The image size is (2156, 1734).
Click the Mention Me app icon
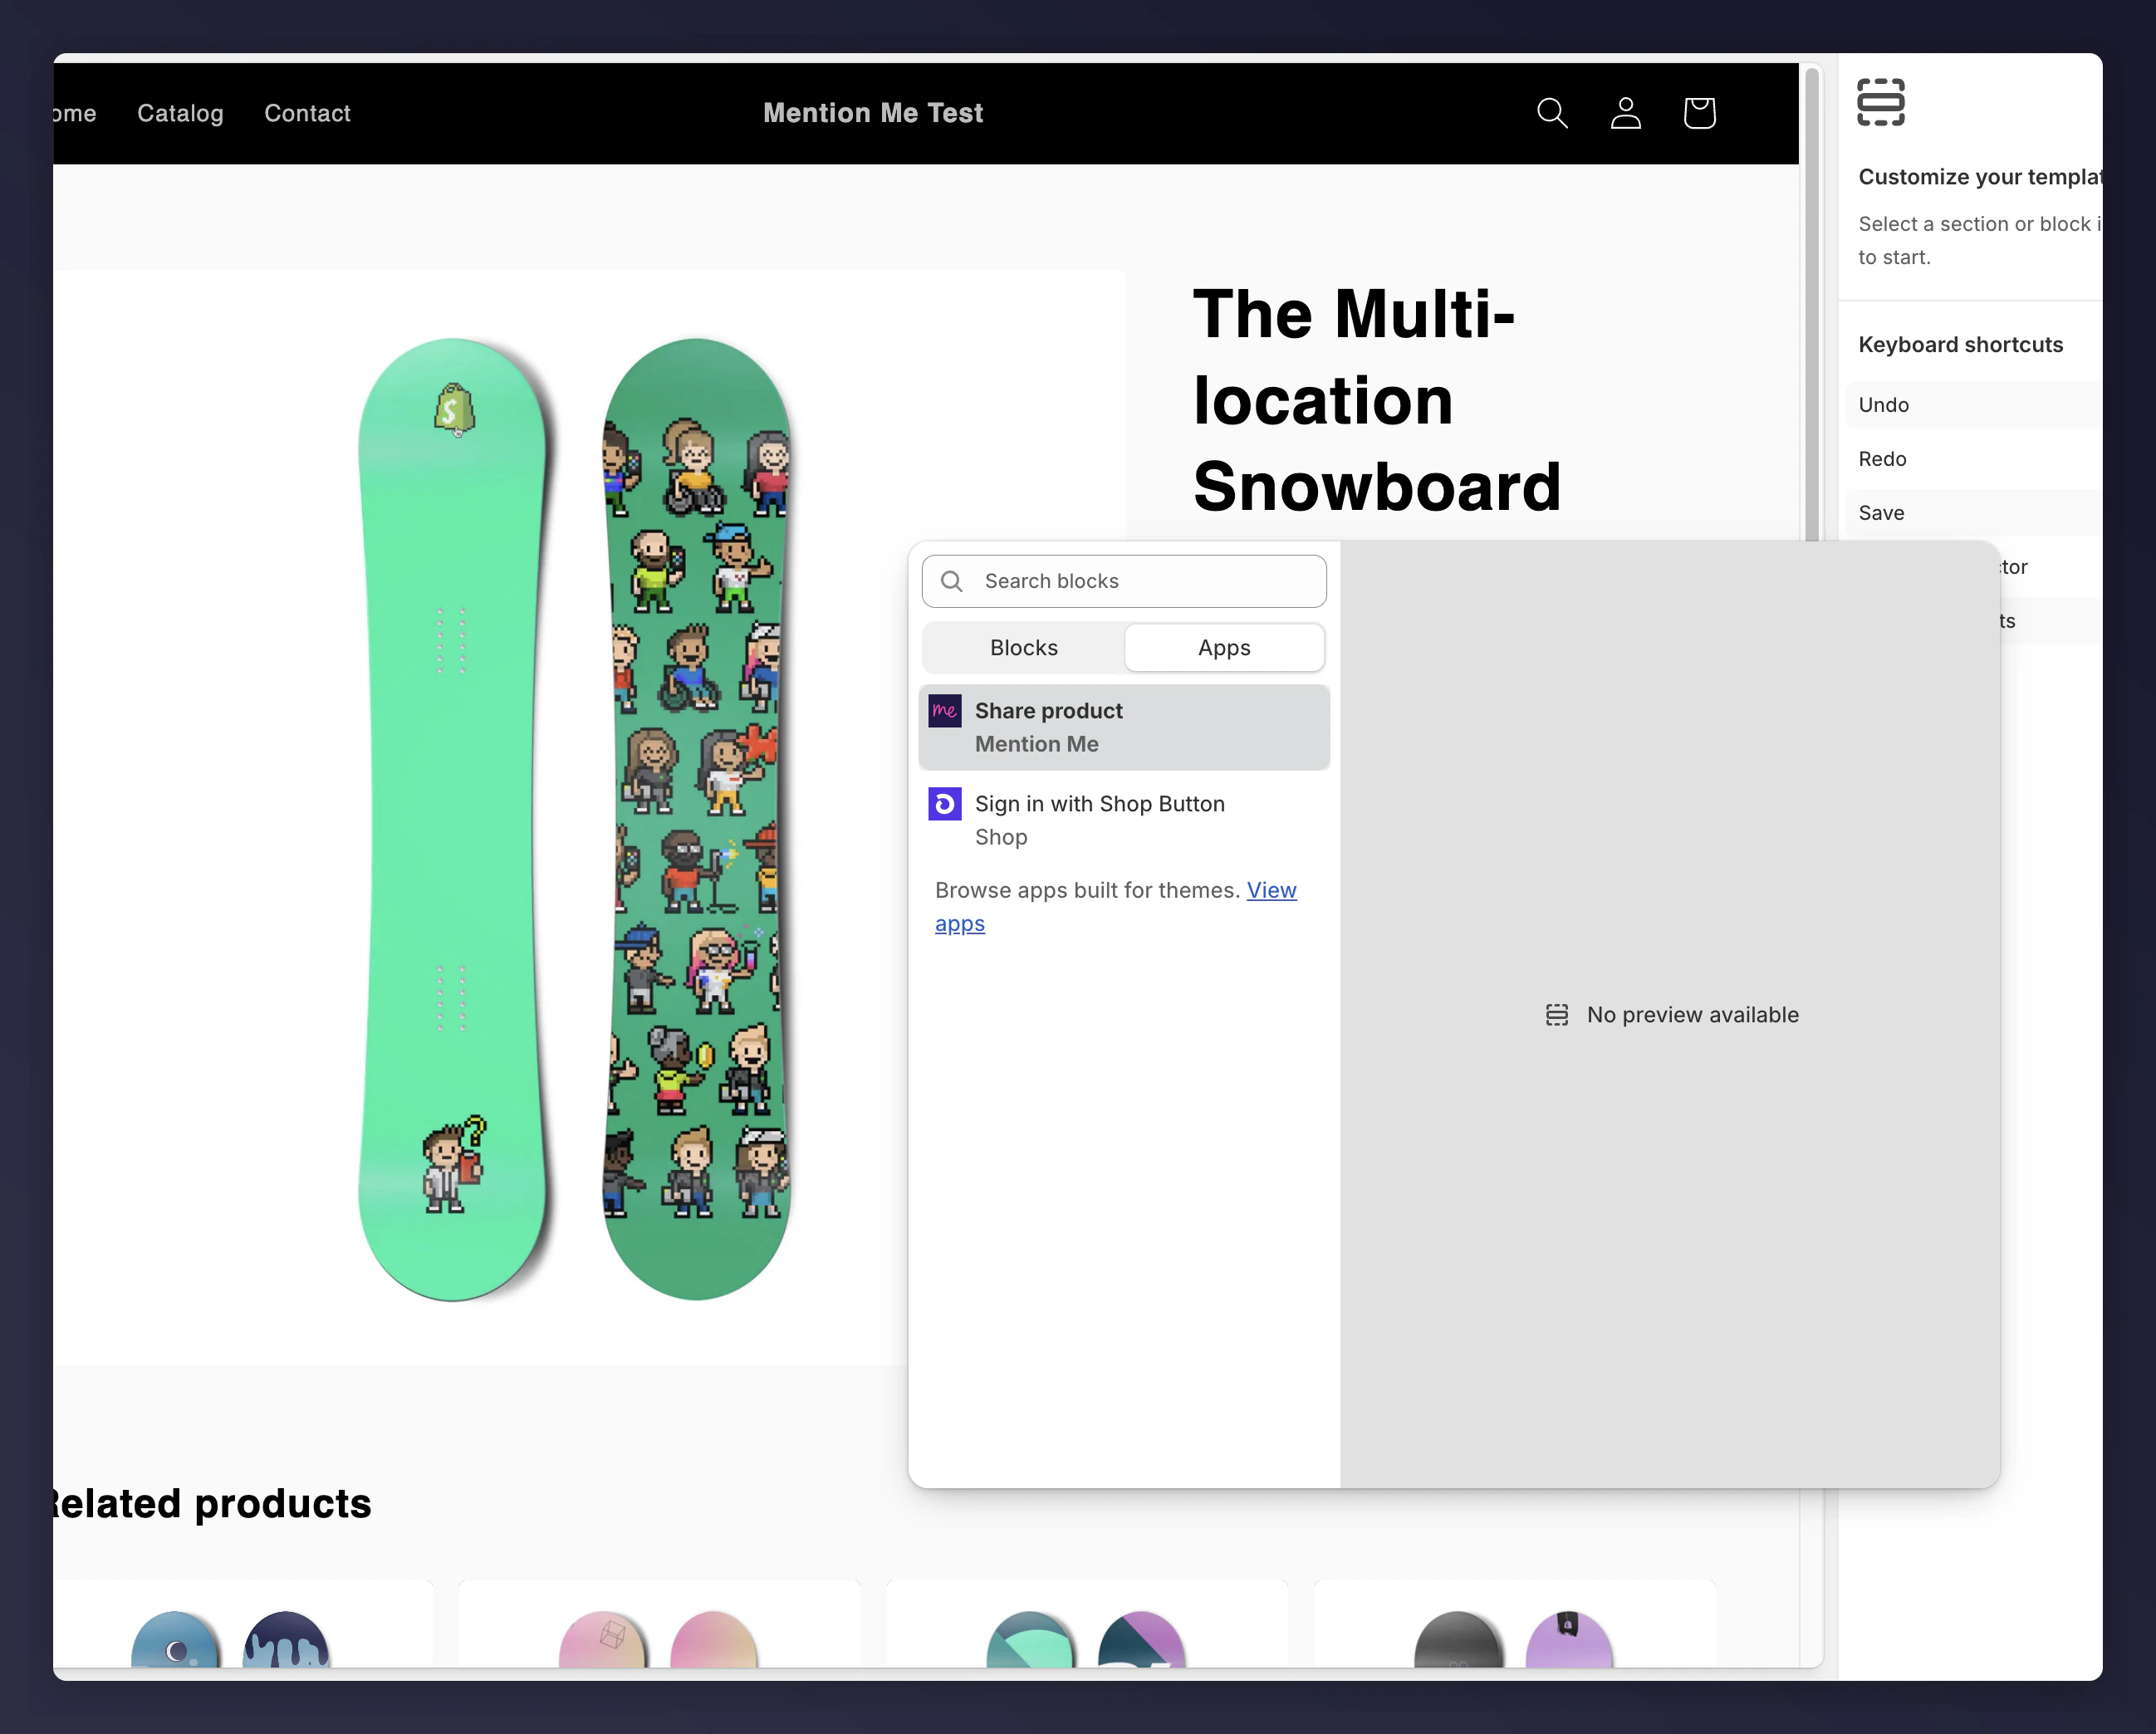[945, 711]
